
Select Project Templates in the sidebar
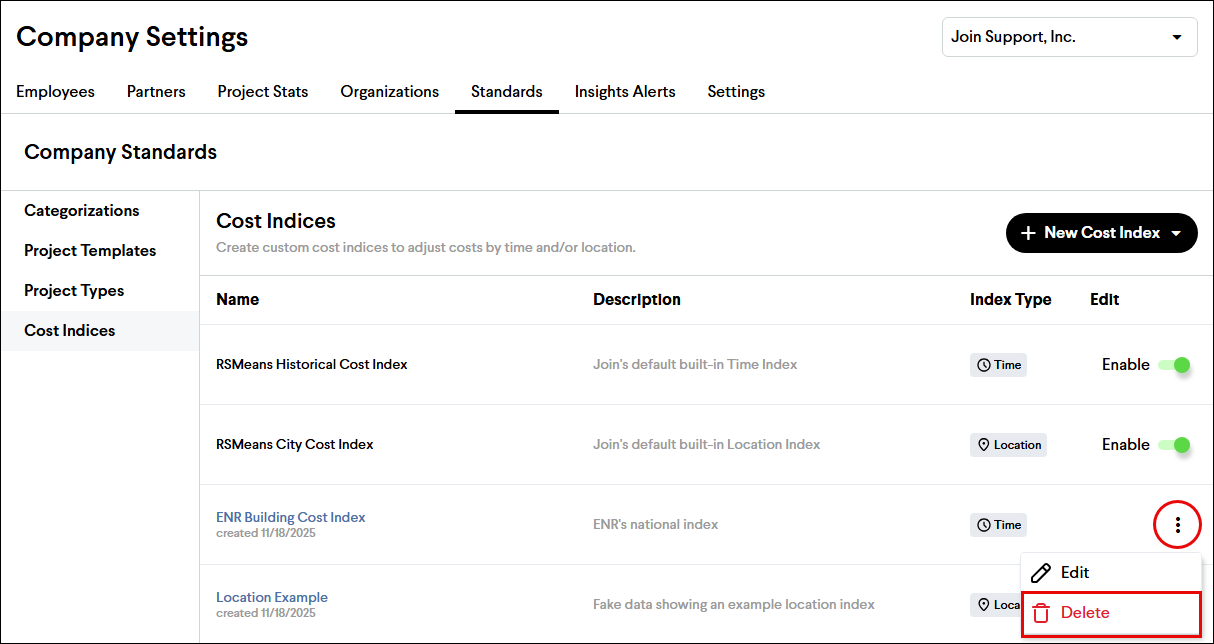[90, 251]
